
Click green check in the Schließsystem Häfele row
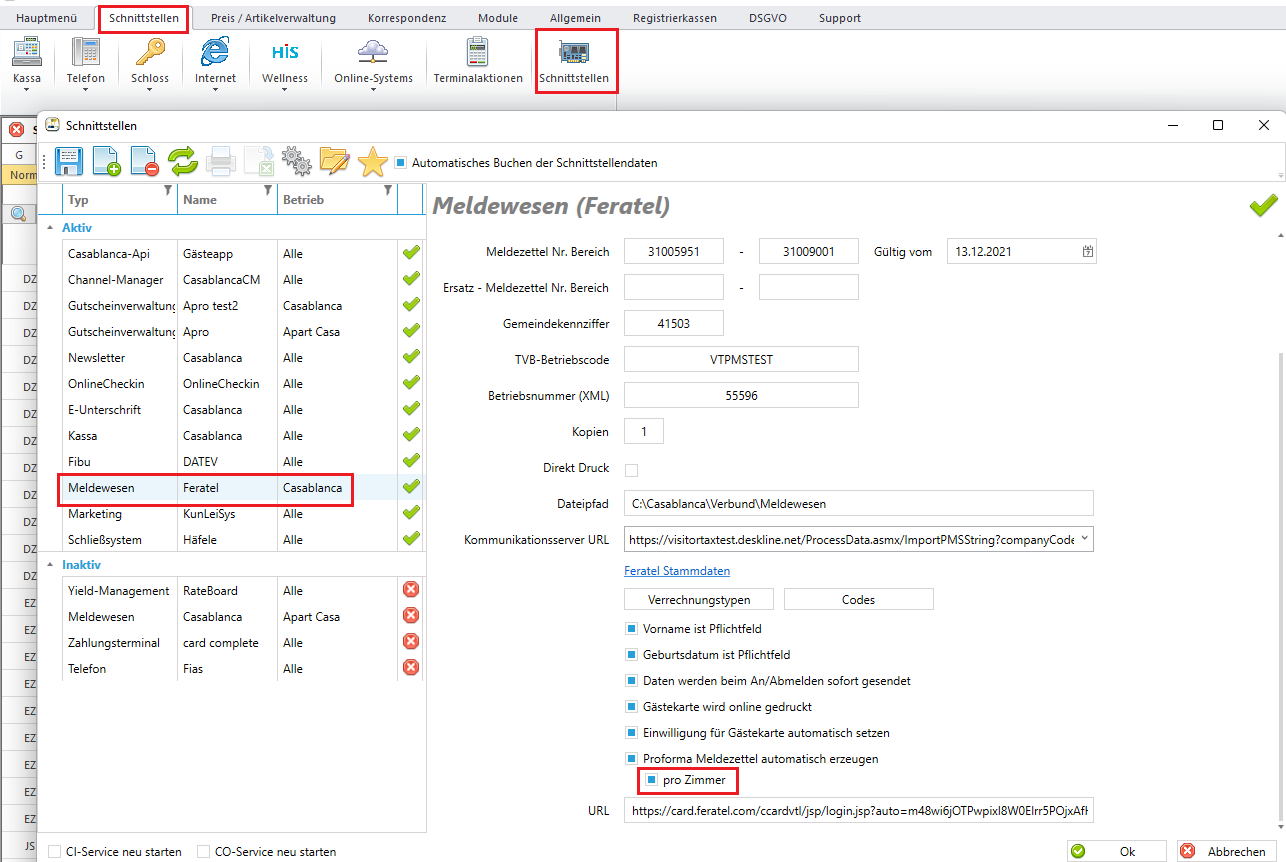click(410, 539)
